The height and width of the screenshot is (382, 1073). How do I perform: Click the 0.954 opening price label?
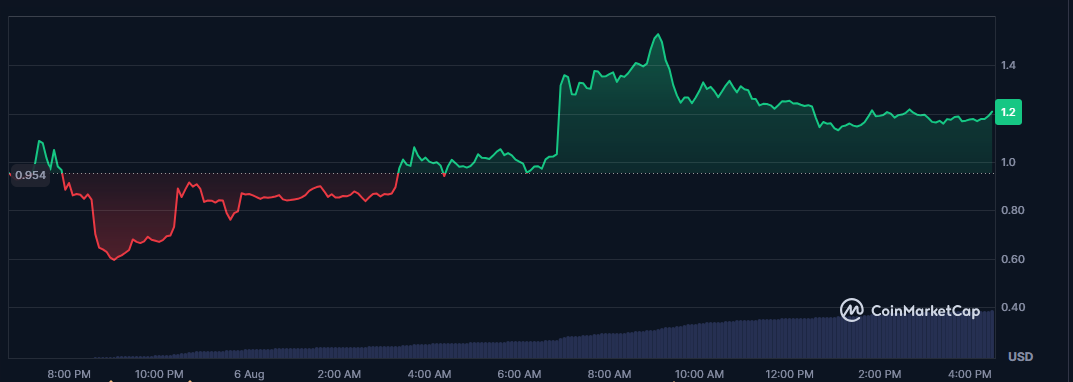[30, 175]
